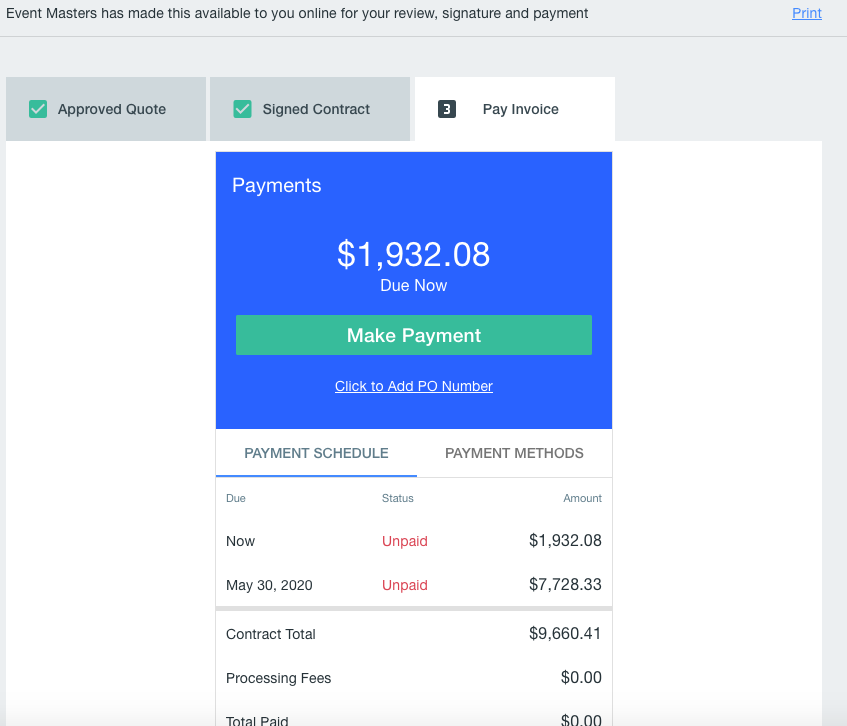Click Unpaid status in May 30 row

(x=405, y=585)
